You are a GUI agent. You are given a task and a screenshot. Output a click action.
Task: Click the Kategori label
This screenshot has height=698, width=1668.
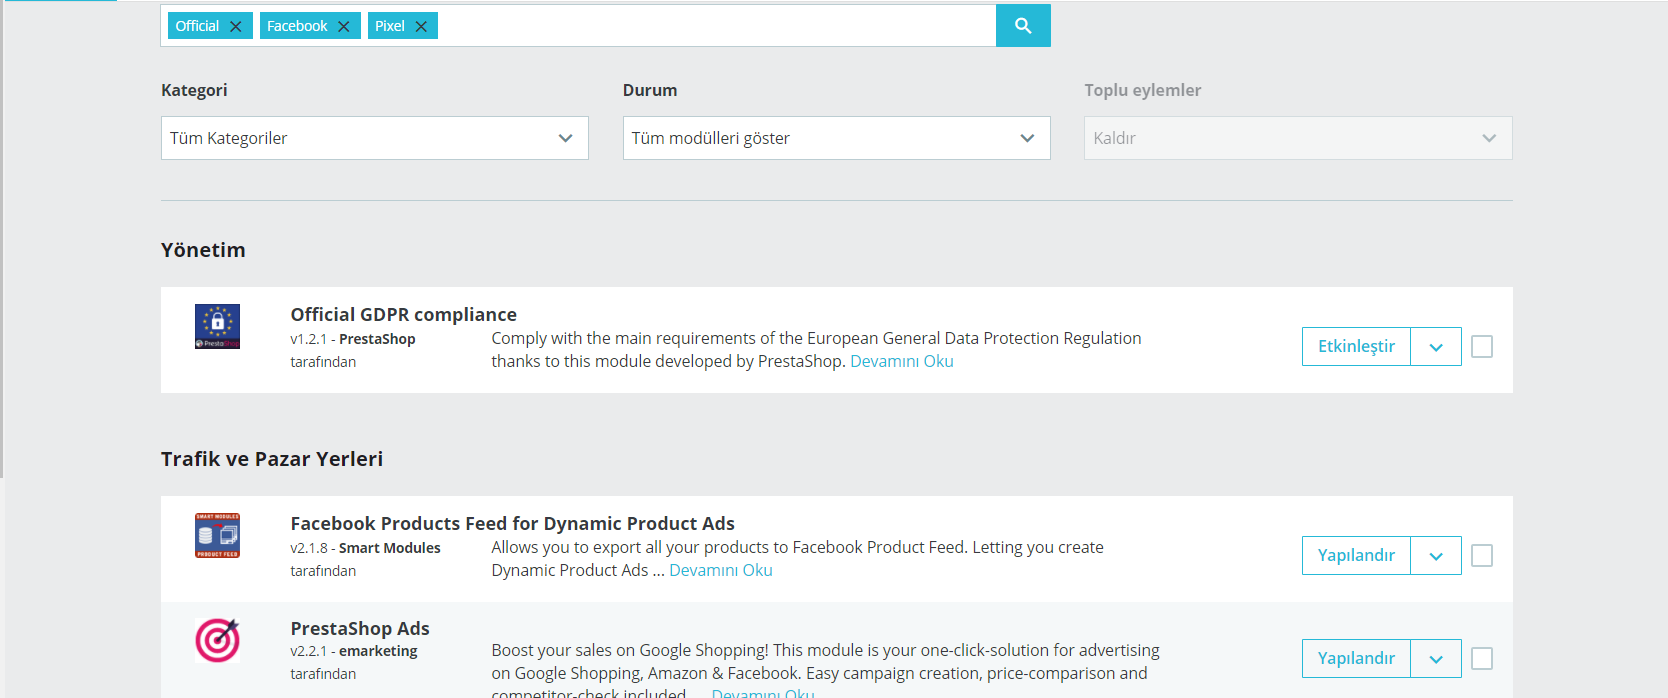tap(194, 90)
